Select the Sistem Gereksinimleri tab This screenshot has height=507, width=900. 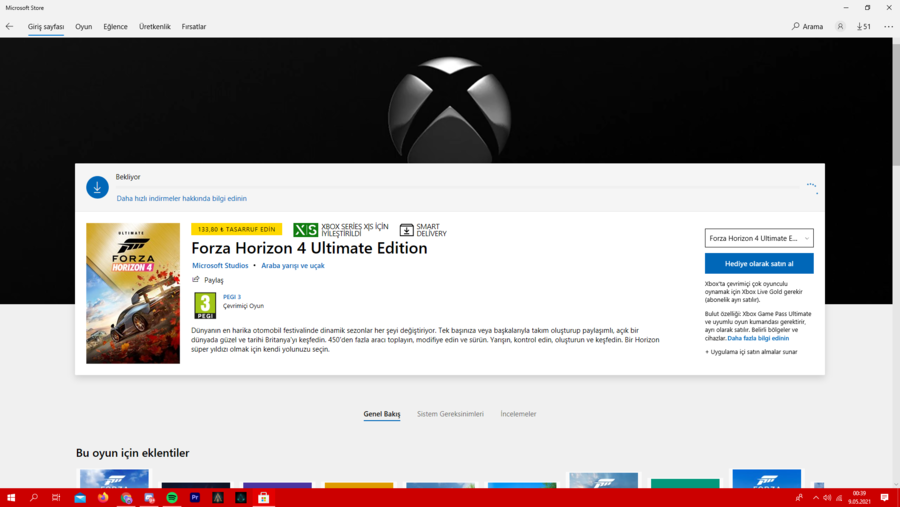[x=450, y=414]
